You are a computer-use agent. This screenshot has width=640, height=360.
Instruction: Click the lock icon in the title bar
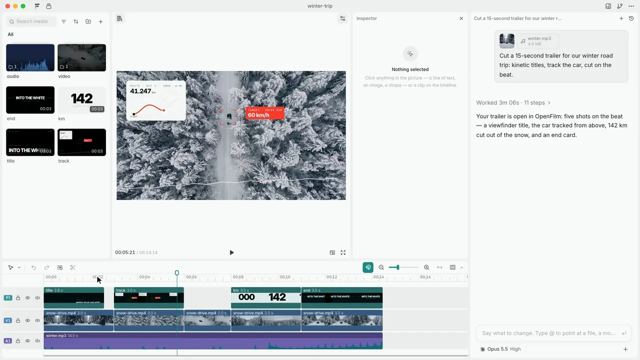(49, 6)
